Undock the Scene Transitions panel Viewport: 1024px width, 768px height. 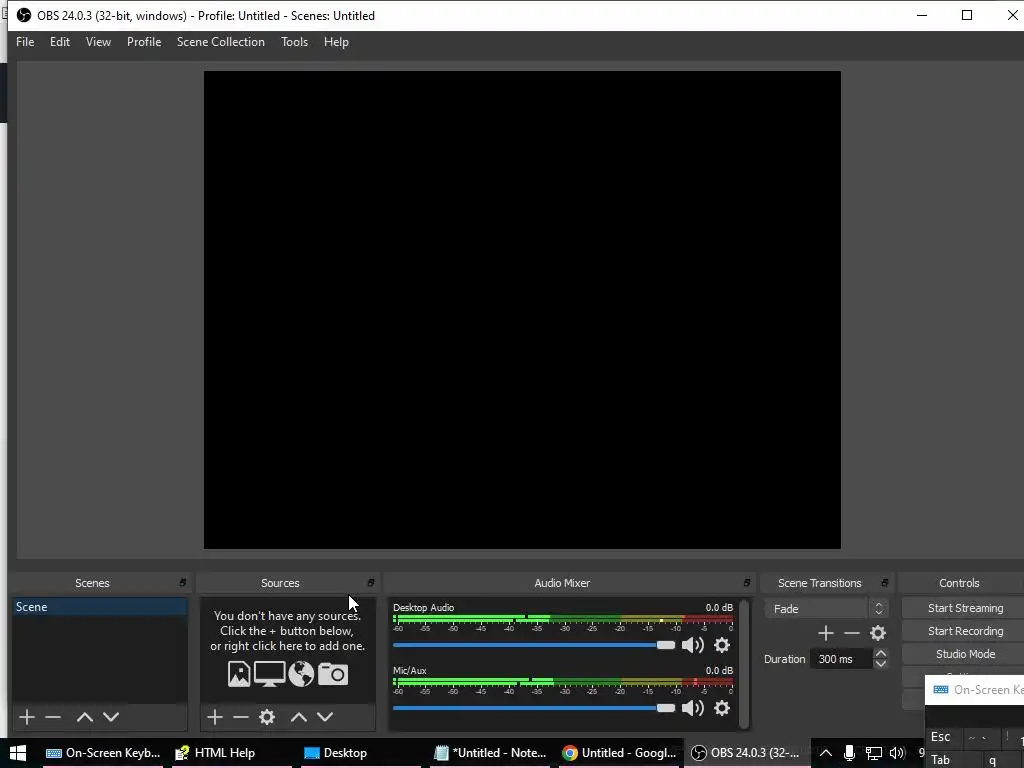coord(884,583)
